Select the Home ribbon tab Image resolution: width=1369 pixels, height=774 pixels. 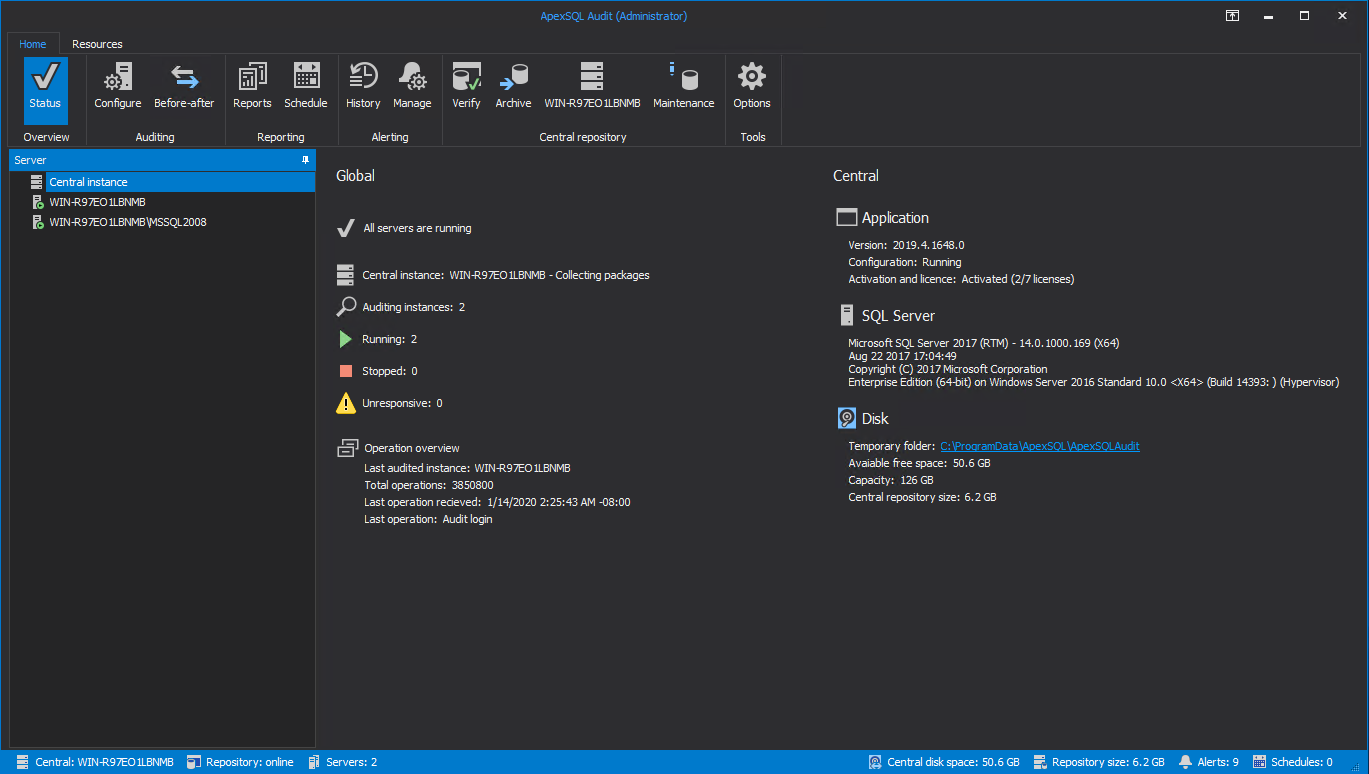[x=33, y=44]
